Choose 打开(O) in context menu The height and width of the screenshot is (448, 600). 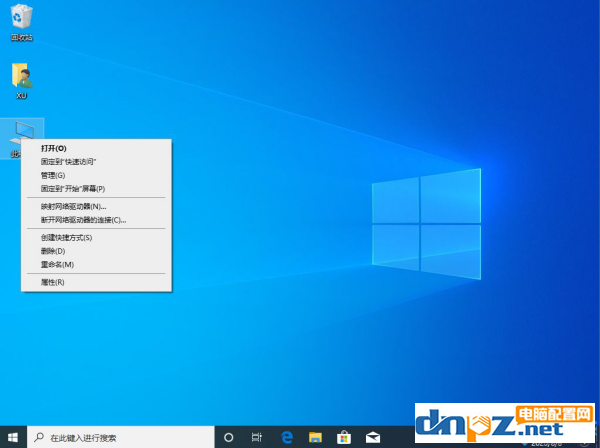pos(96,148)
